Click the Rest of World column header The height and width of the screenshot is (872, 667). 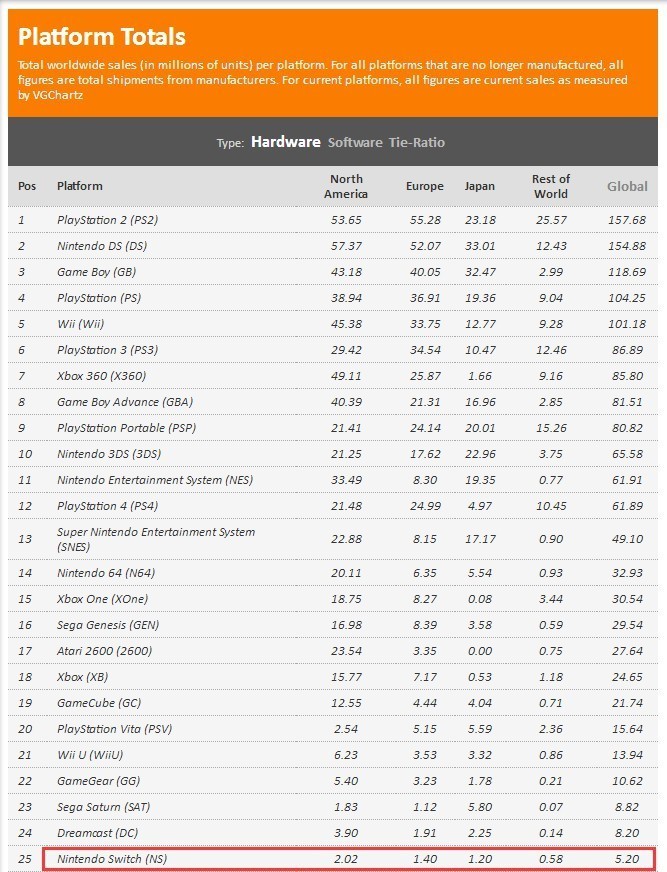[550, 186]
